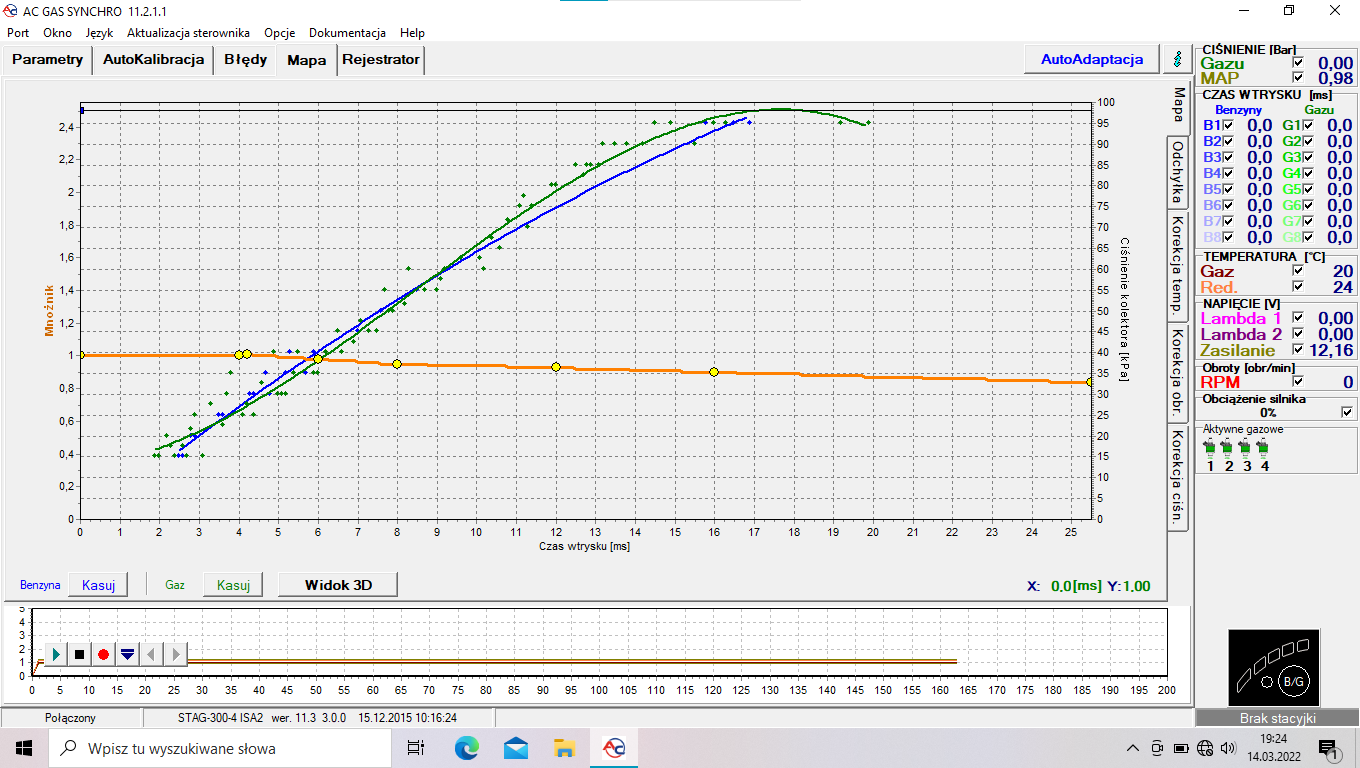
Task: Click the yellow multiplier point at 8 ms
Action: 397,364
